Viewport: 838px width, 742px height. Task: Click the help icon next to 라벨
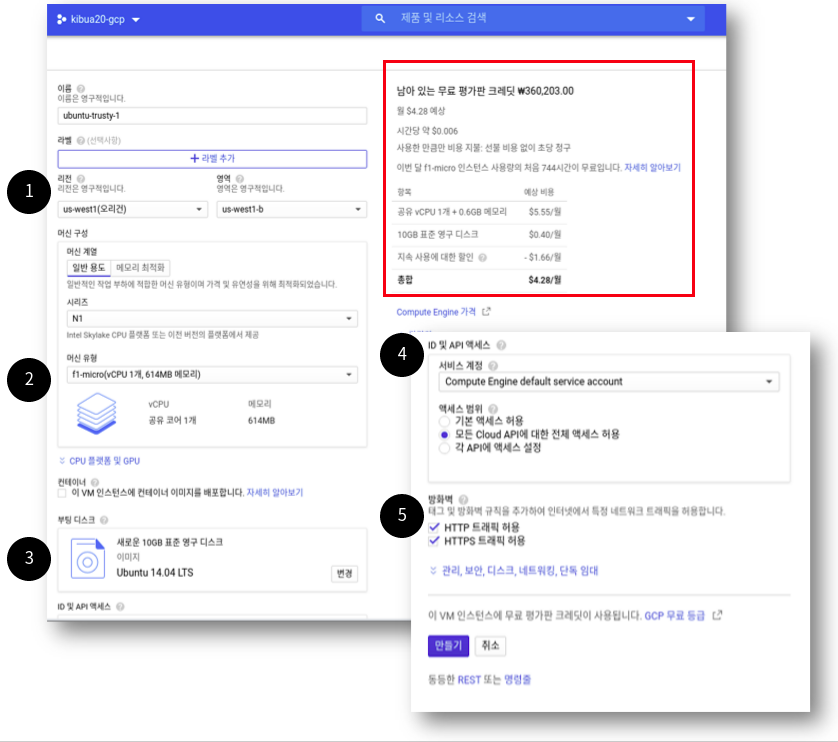pyautogui.click(x=81, y=141)
